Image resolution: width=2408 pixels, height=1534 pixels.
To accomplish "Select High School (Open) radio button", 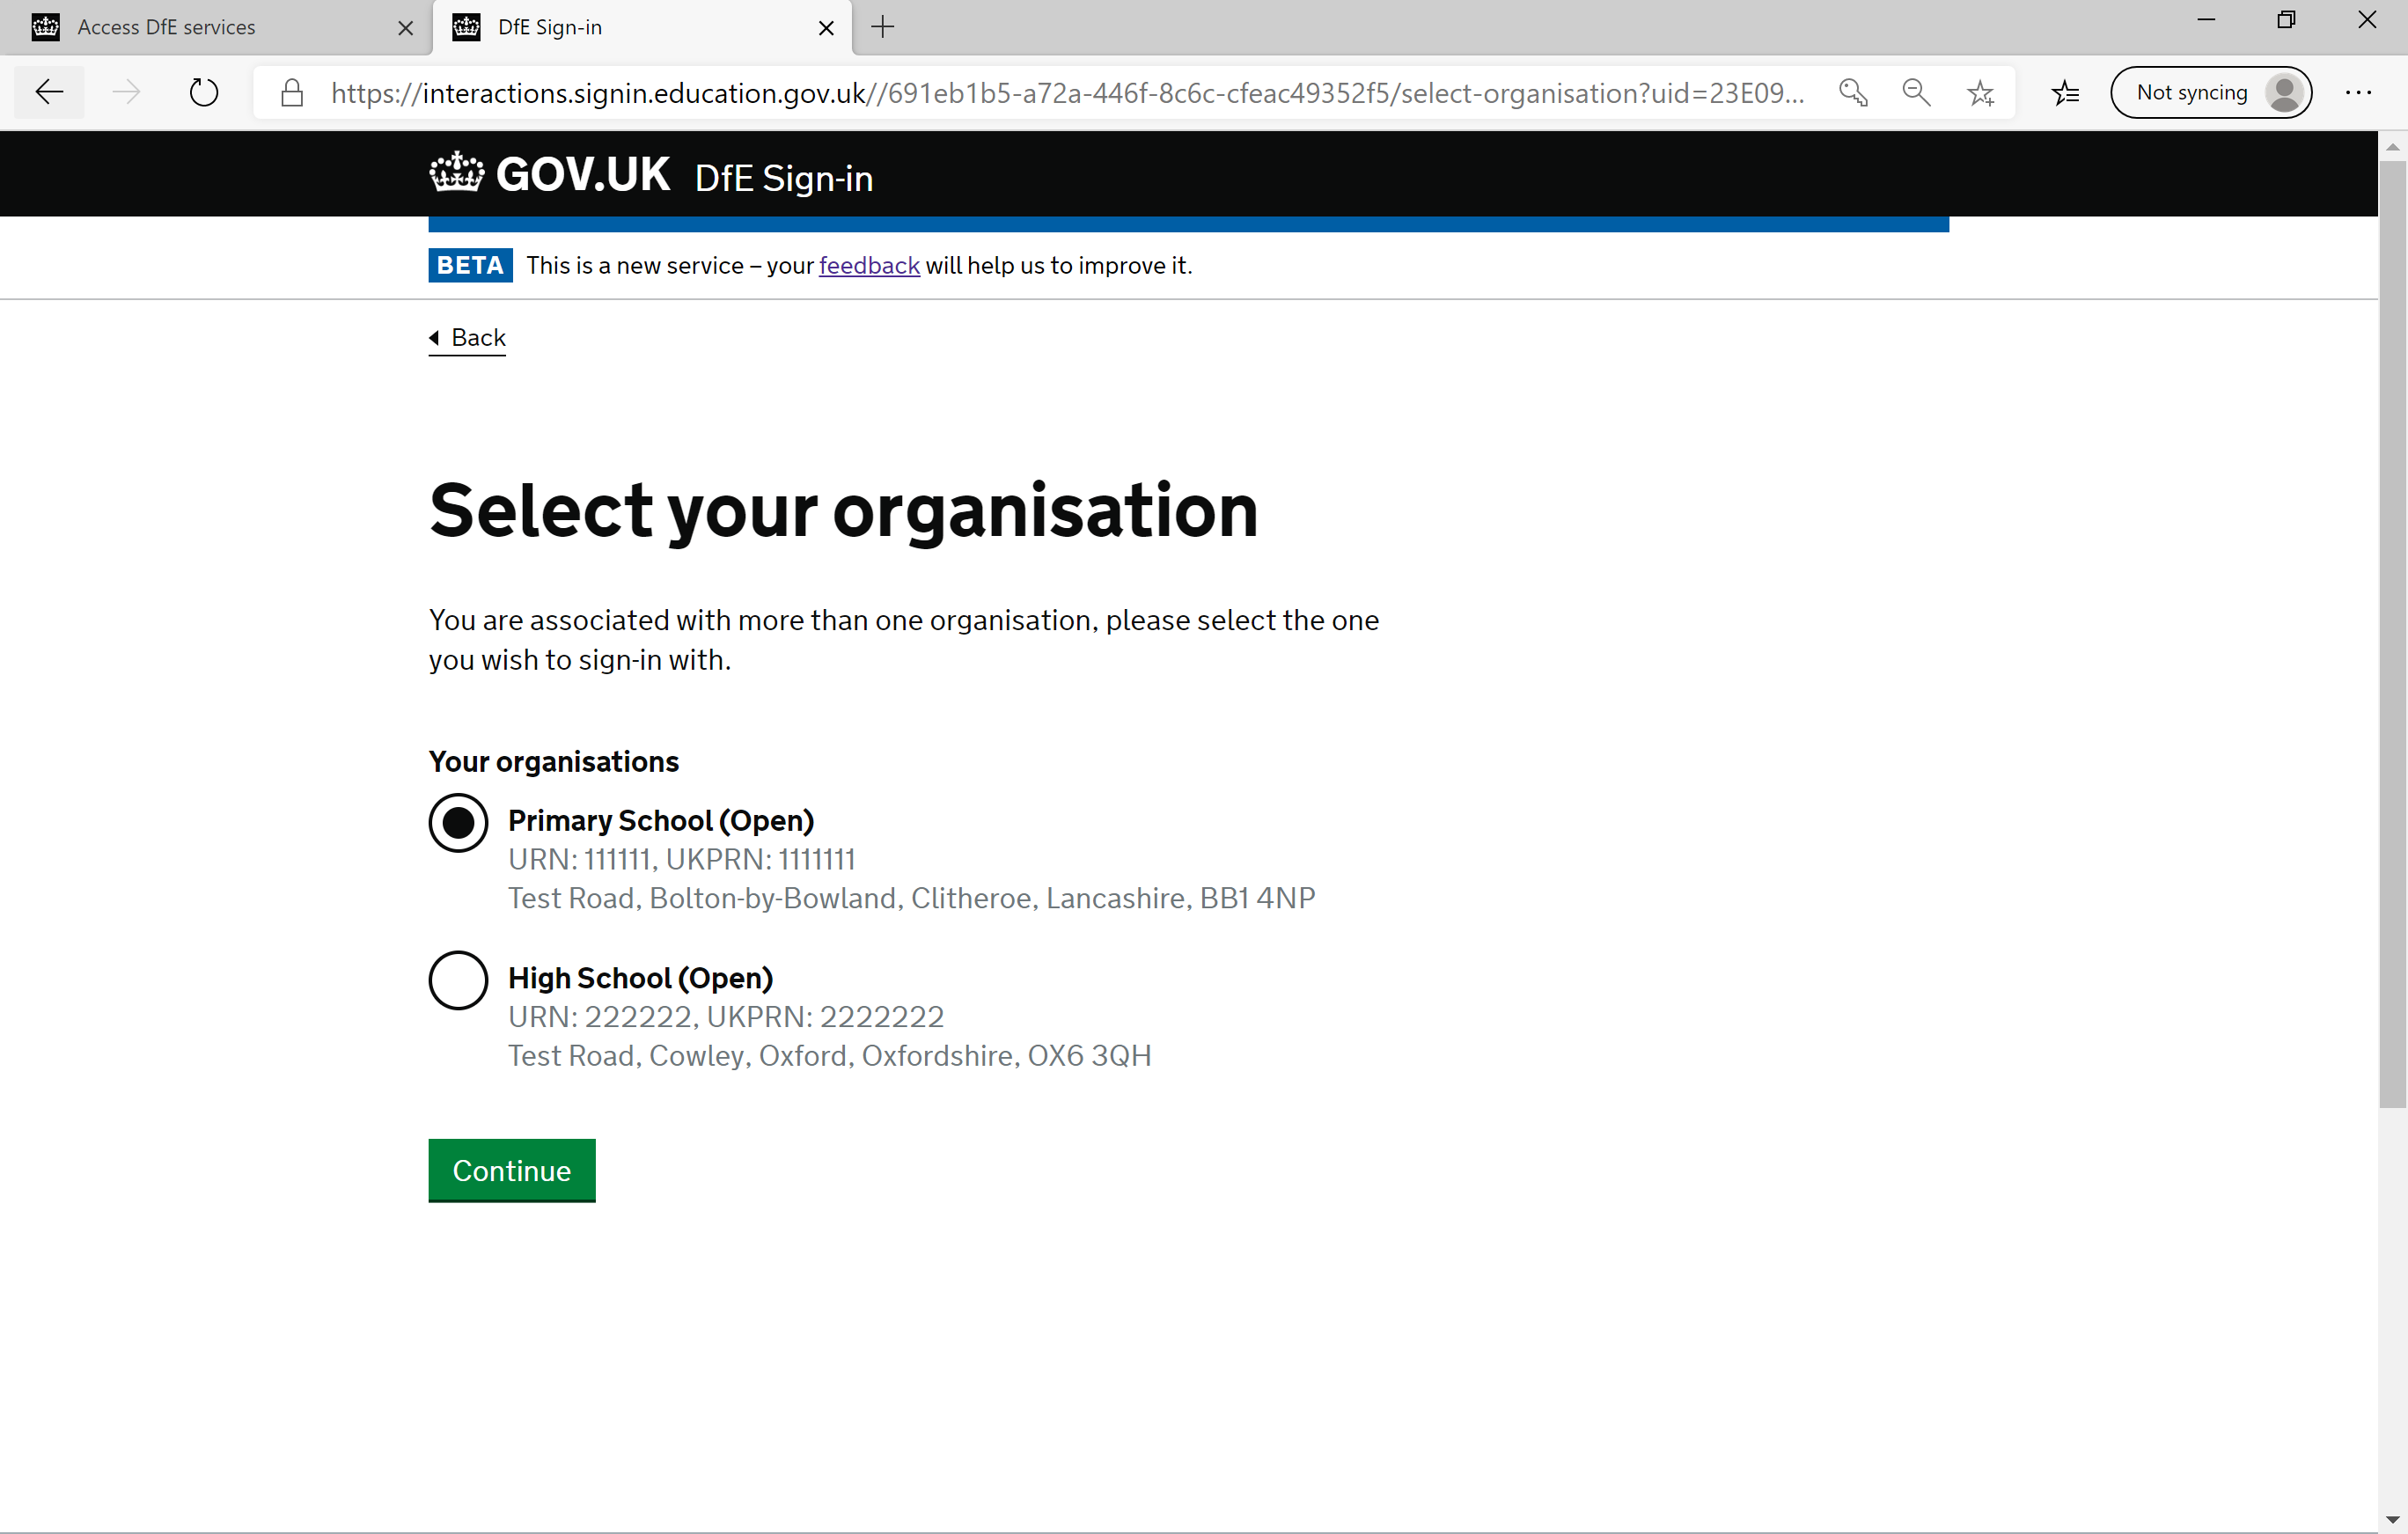I will pos(458,979).
